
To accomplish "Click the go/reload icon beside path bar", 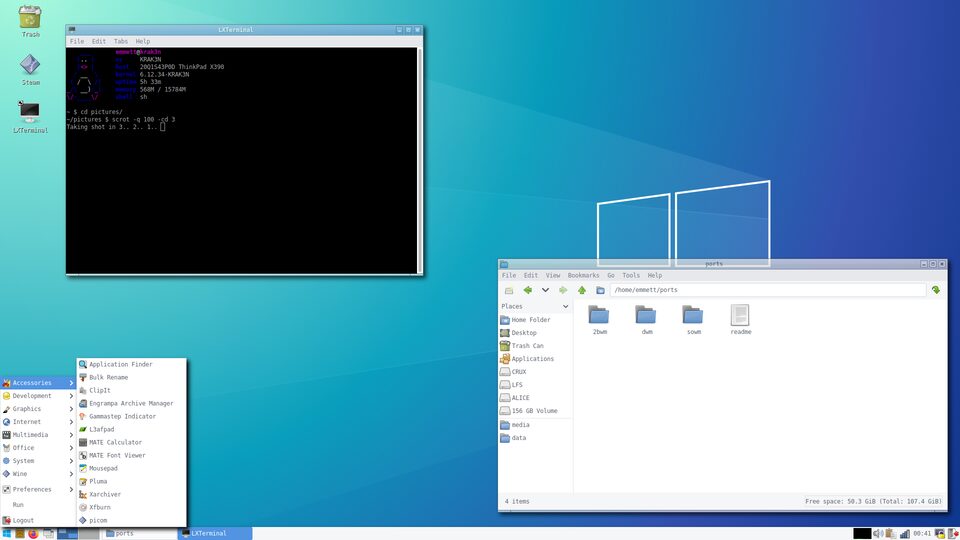I will coord(936,290).
